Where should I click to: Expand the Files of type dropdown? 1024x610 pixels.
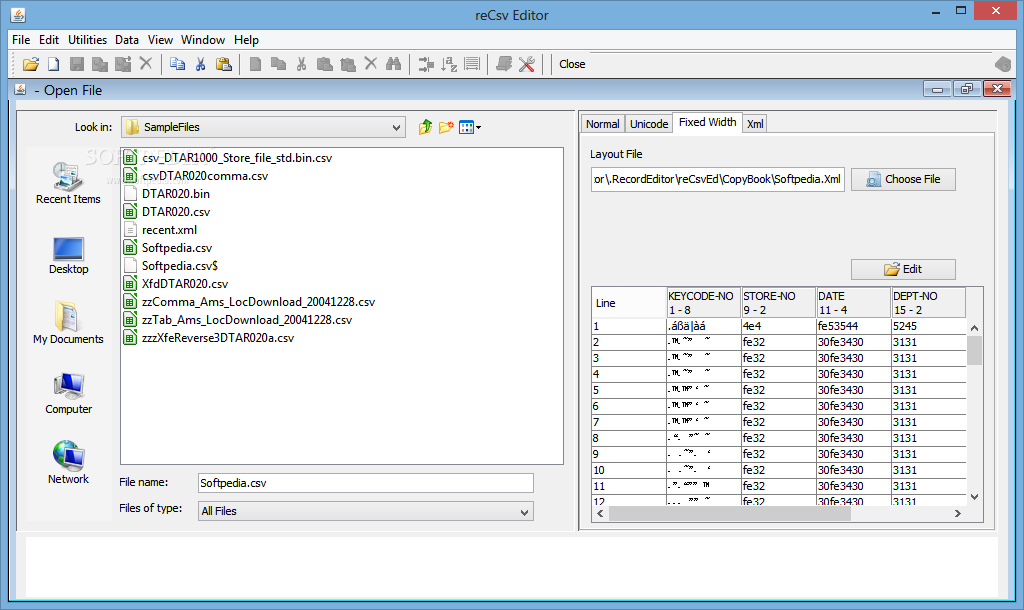(524, 511)
